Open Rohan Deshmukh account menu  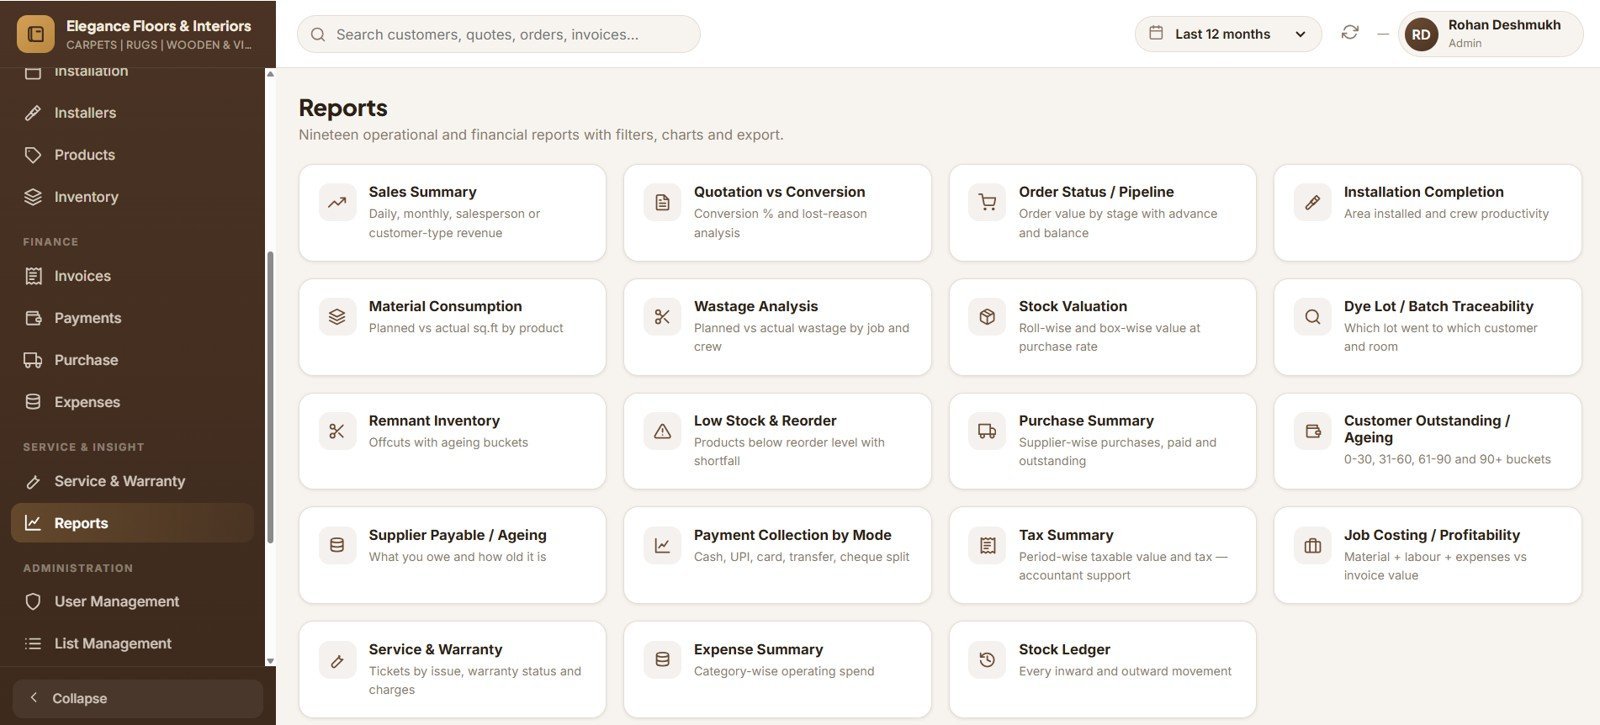point(1490,34)
